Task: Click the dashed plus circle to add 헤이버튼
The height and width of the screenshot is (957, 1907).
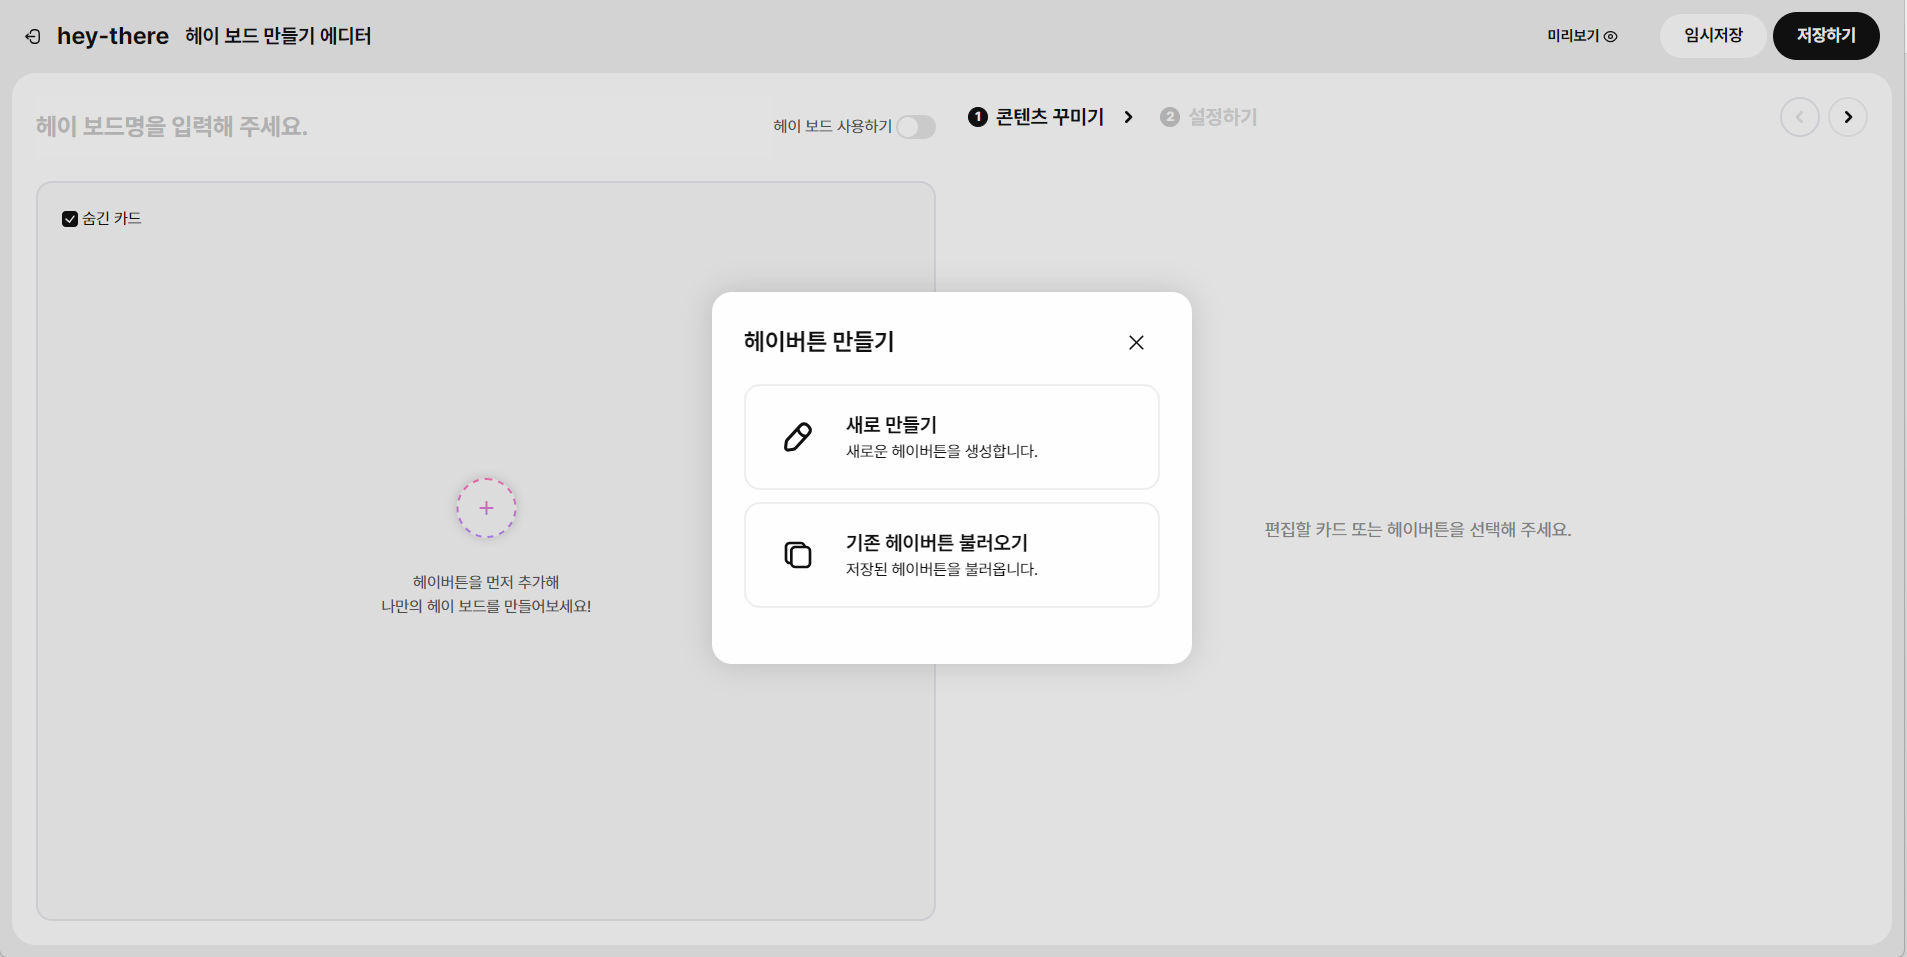Action: click(486, 508)
